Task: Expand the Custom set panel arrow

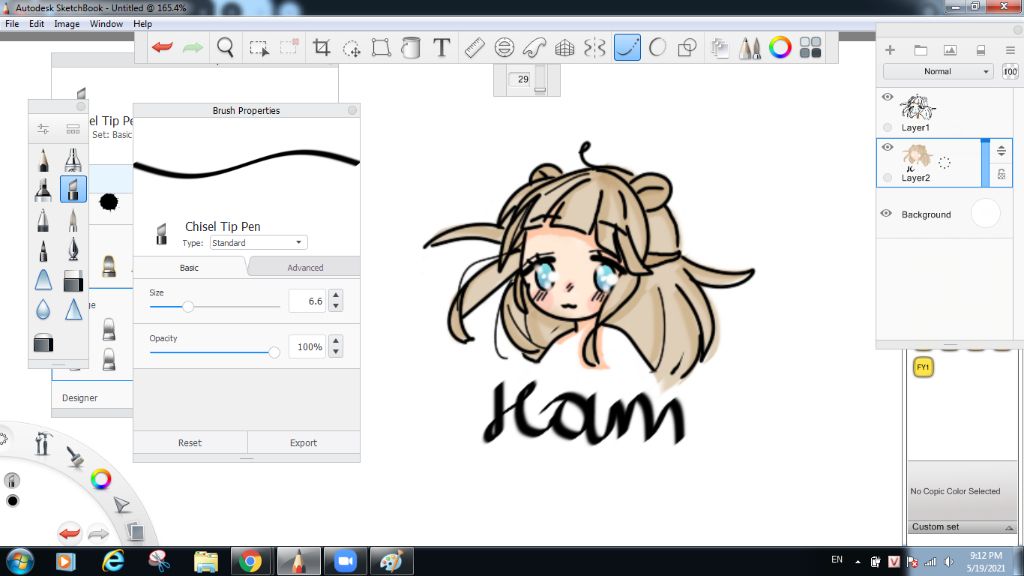Action: (x=1009, y=527)
